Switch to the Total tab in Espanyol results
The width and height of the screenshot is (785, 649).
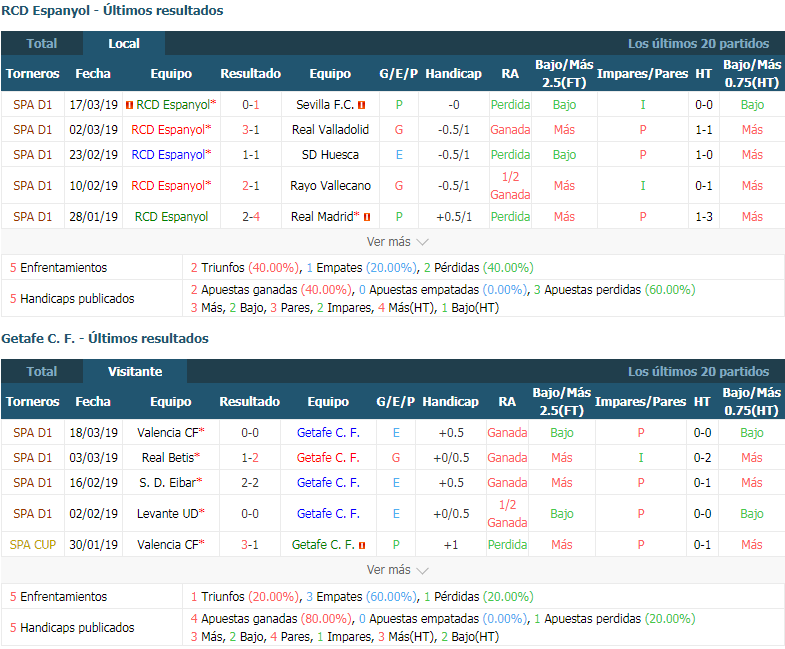[42, 44]
